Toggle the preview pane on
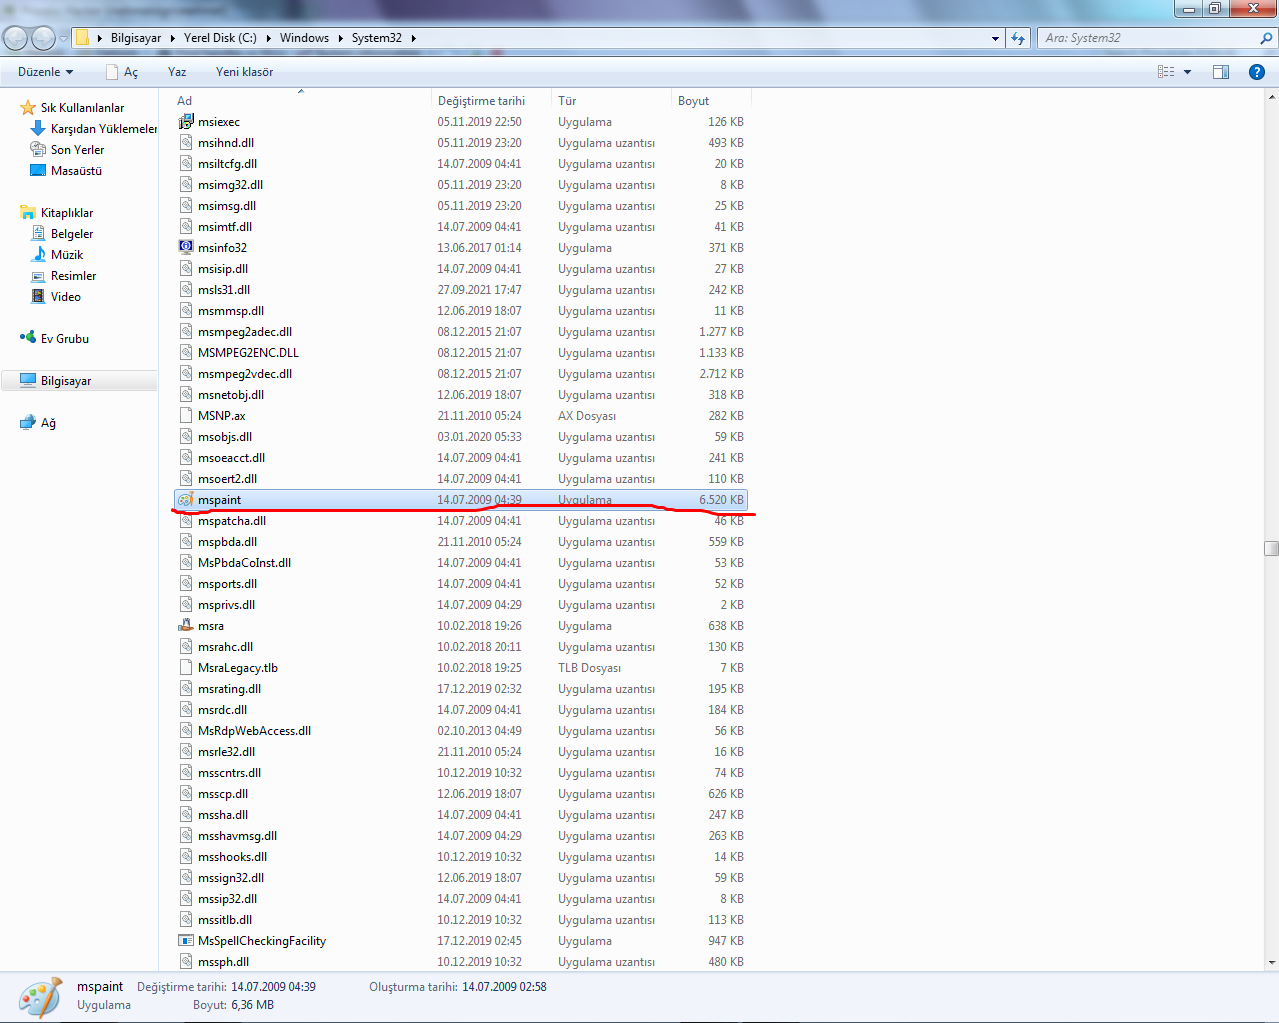Screen dimensions: 1279x1023 coord(1220,71)
